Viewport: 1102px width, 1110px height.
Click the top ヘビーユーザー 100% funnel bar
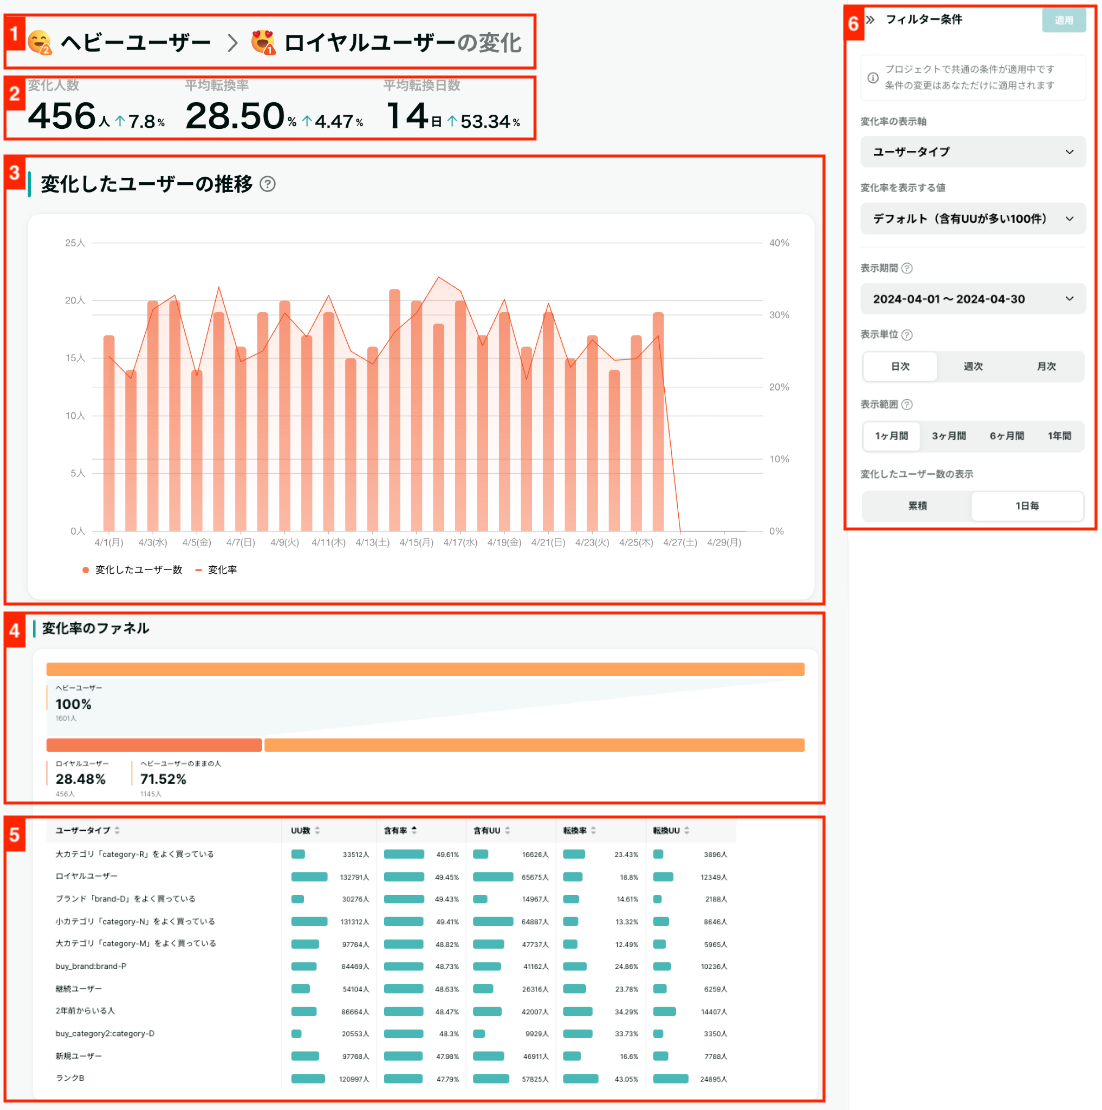(x=425, y=670)
